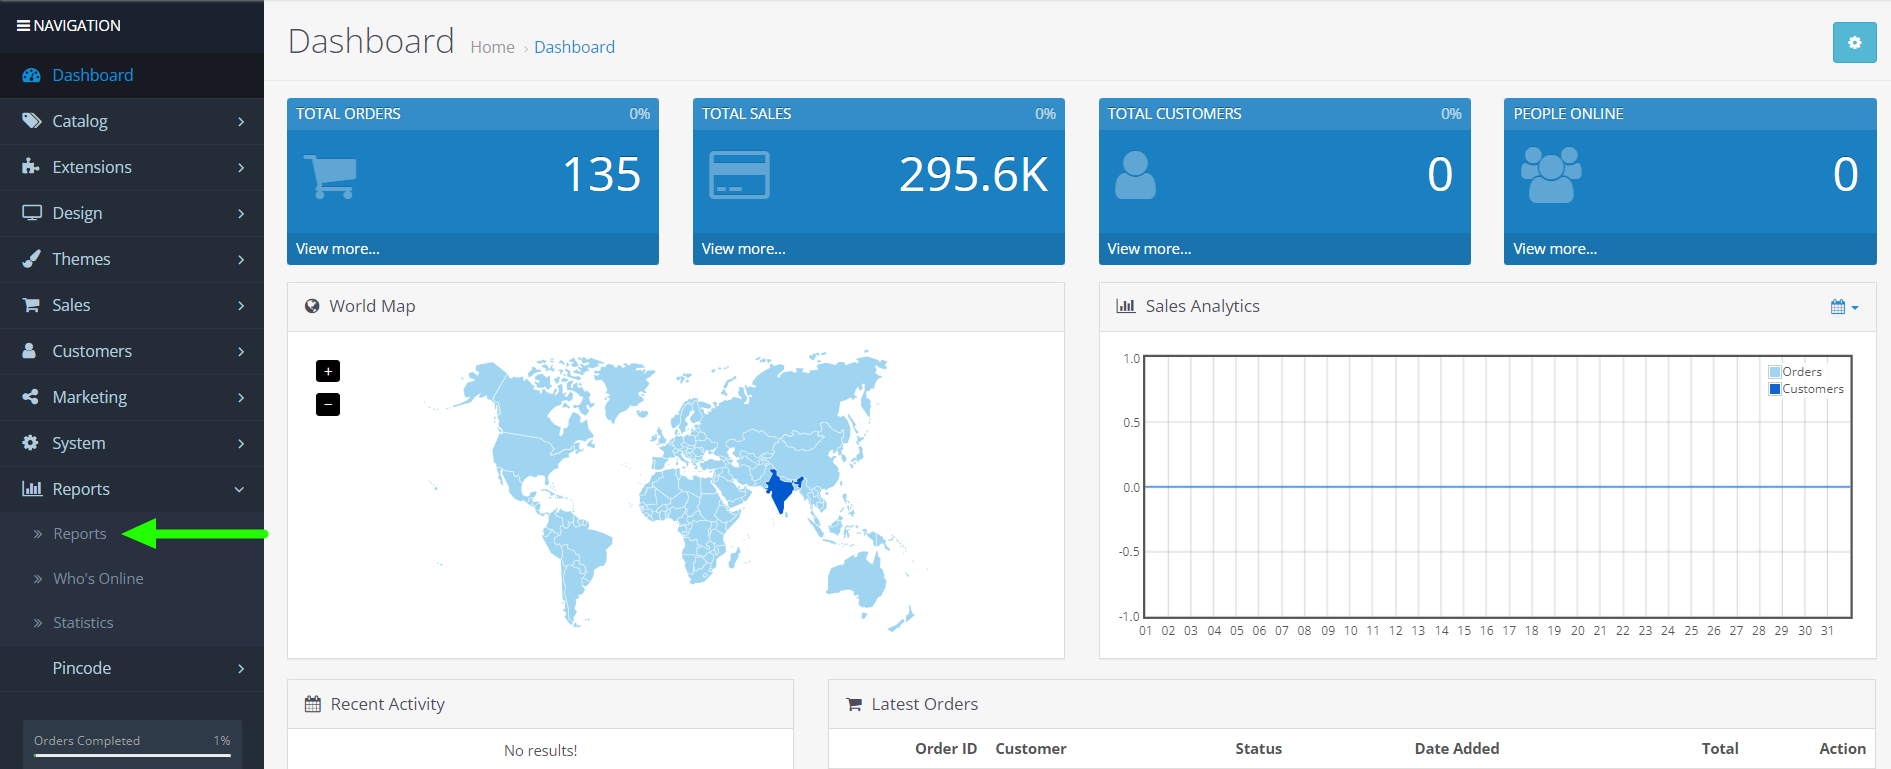1891x769 pixels.
Task: Click the Dashboard gauge icon in sidebar
Action: pyautogui.click(x=31, y=75)
